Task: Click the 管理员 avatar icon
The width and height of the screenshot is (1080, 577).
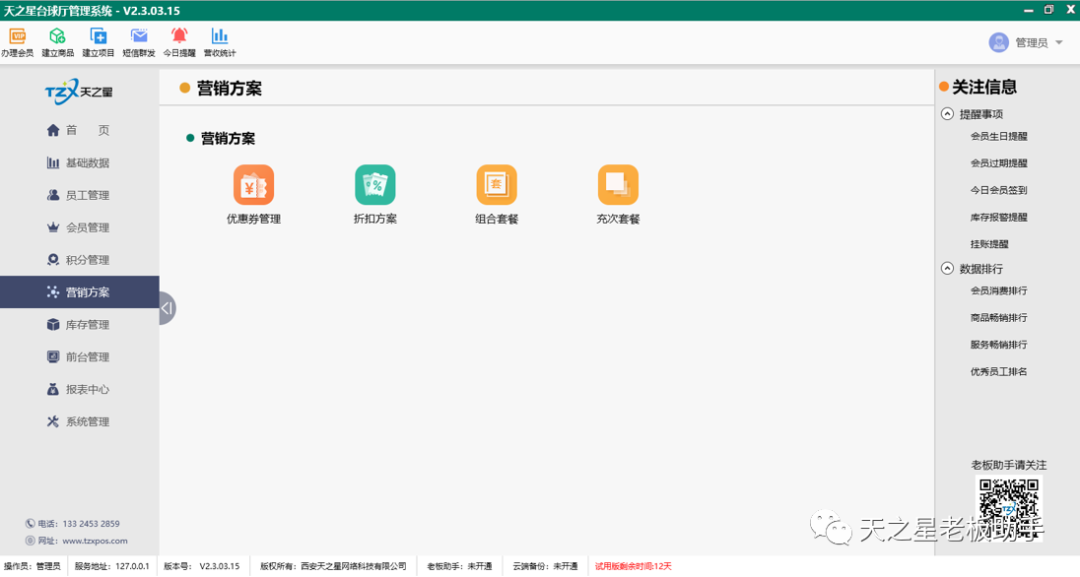Action: 998,43
